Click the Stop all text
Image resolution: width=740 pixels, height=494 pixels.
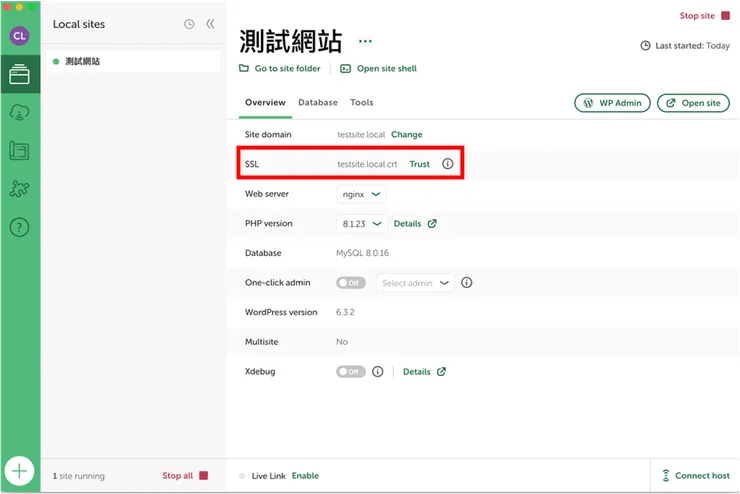[177, 476]
